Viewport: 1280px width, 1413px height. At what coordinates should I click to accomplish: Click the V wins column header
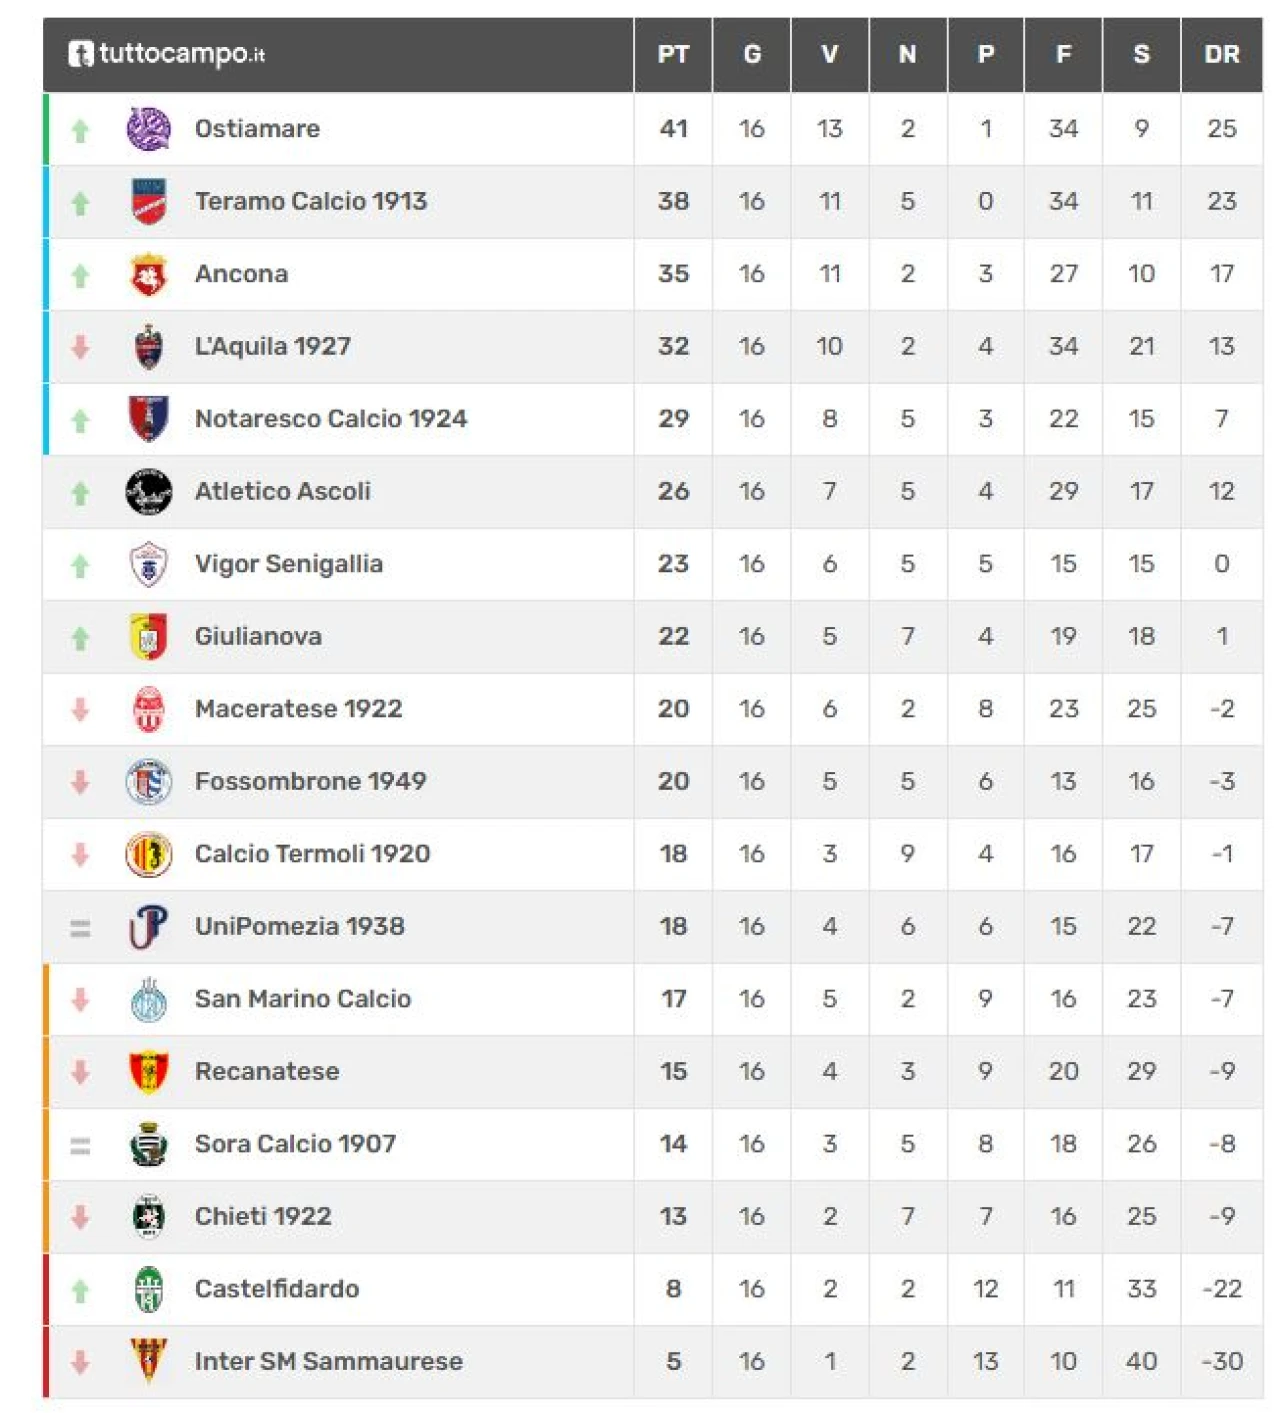(x=829, y=55)
